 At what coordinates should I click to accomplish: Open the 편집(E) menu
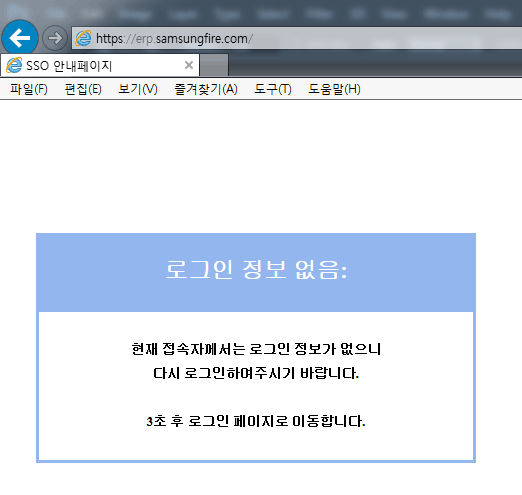83,89
